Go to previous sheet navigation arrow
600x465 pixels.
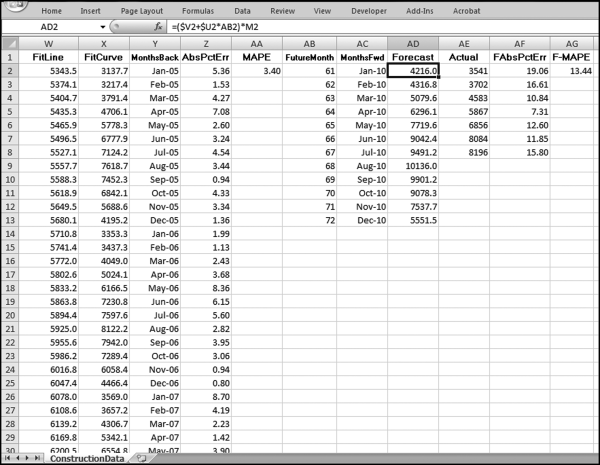click(x=17, y=458)
